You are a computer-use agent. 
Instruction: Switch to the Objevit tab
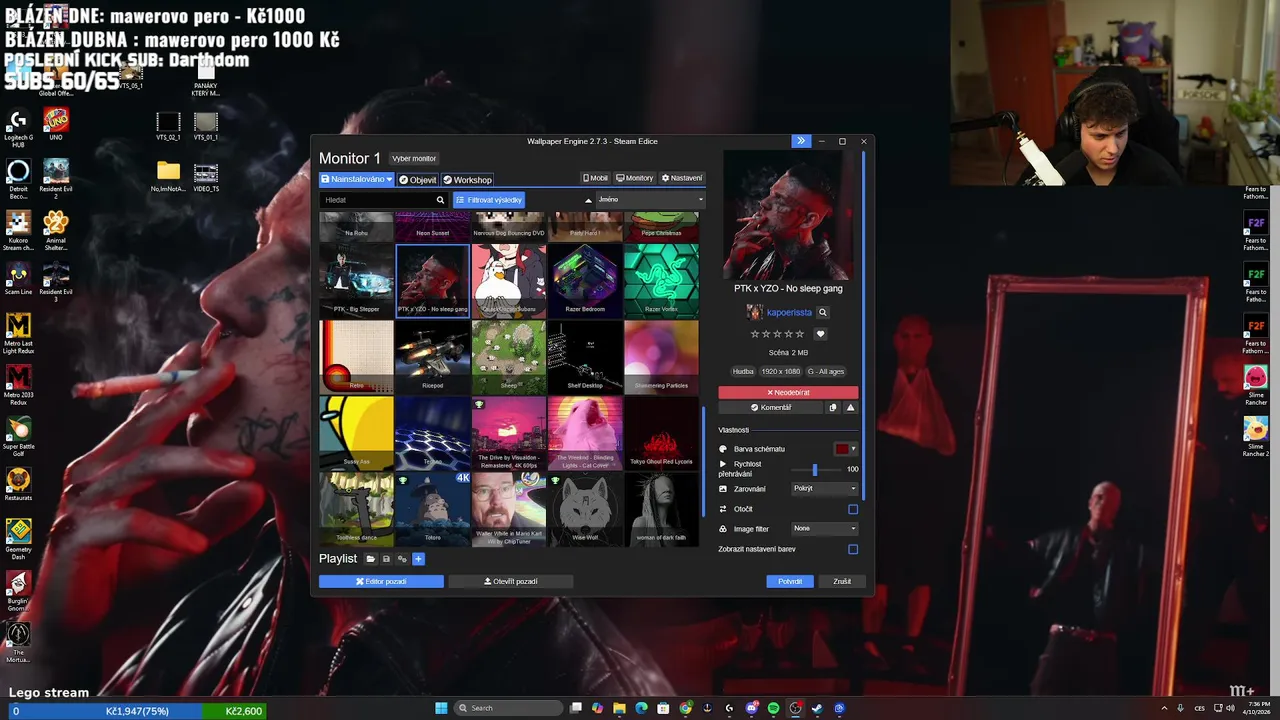[x=418, y=180]
